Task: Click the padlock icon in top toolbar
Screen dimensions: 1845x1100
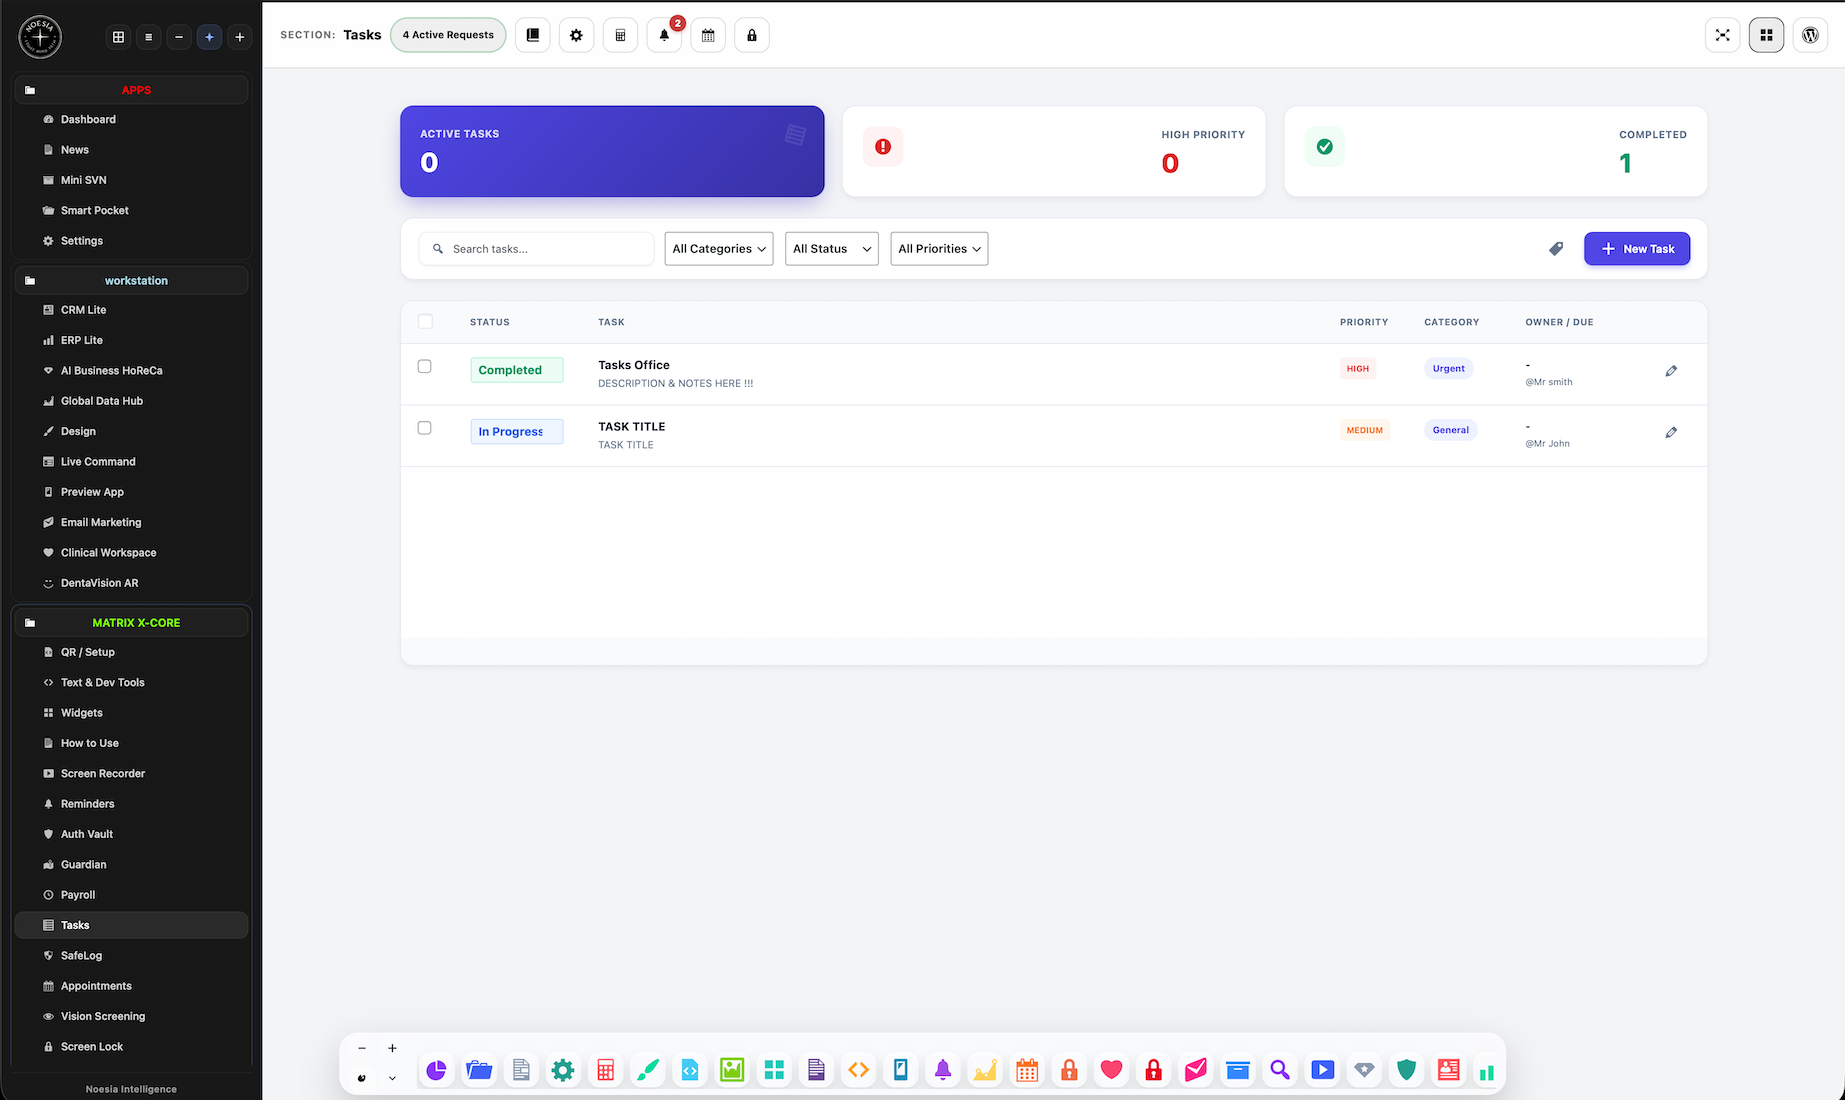Action: click(752, 35)
